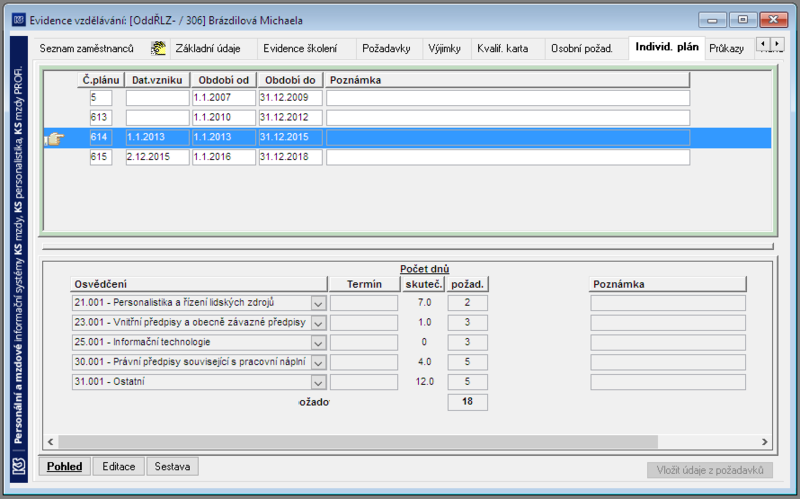Click the Termín column header
800x499 pixels.
click(364, 284)
